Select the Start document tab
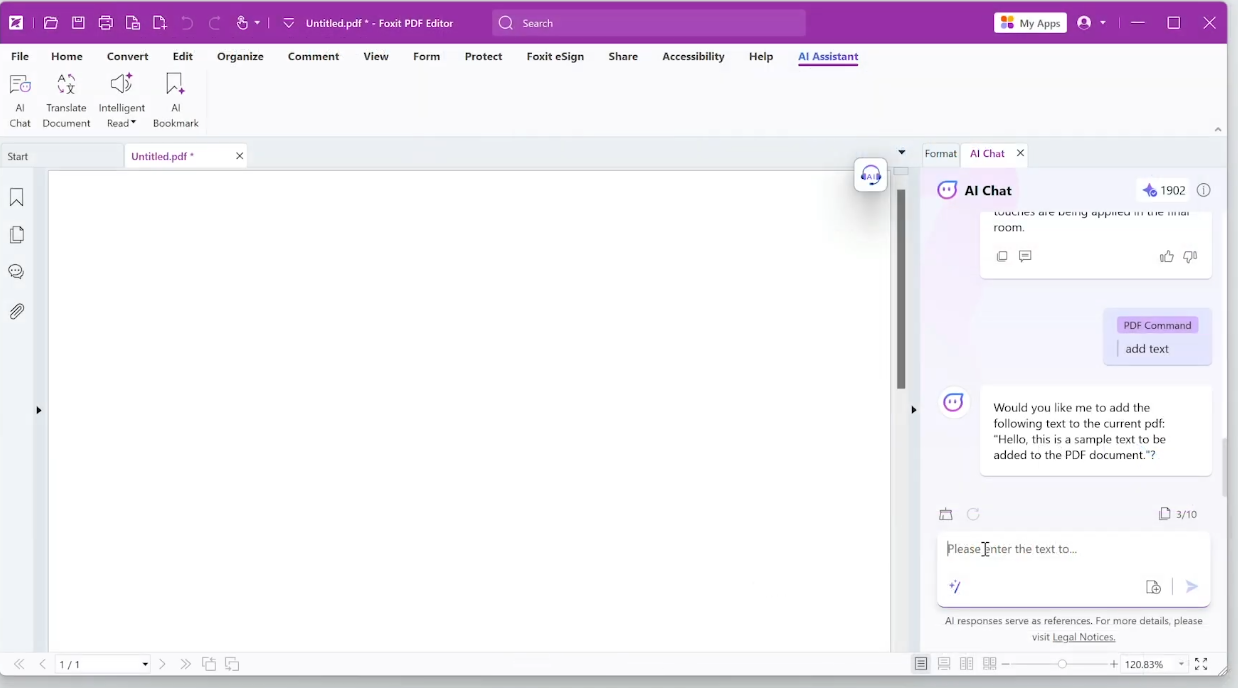1238x688 pixels. coord(60,156)
